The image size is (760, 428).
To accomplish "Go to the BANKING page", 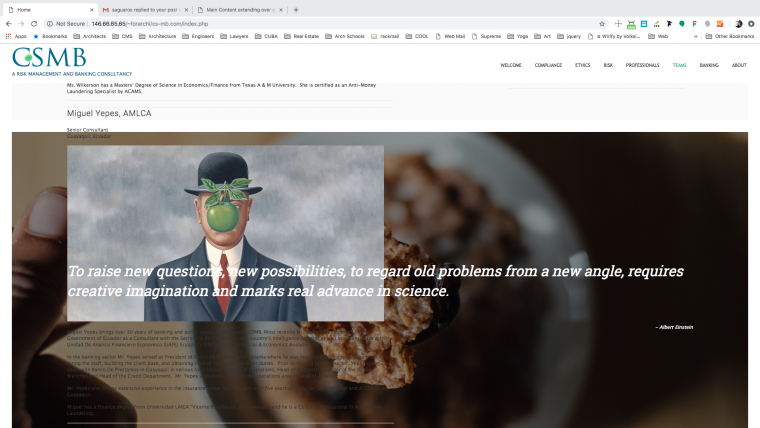I will click(x=709, y=65).
